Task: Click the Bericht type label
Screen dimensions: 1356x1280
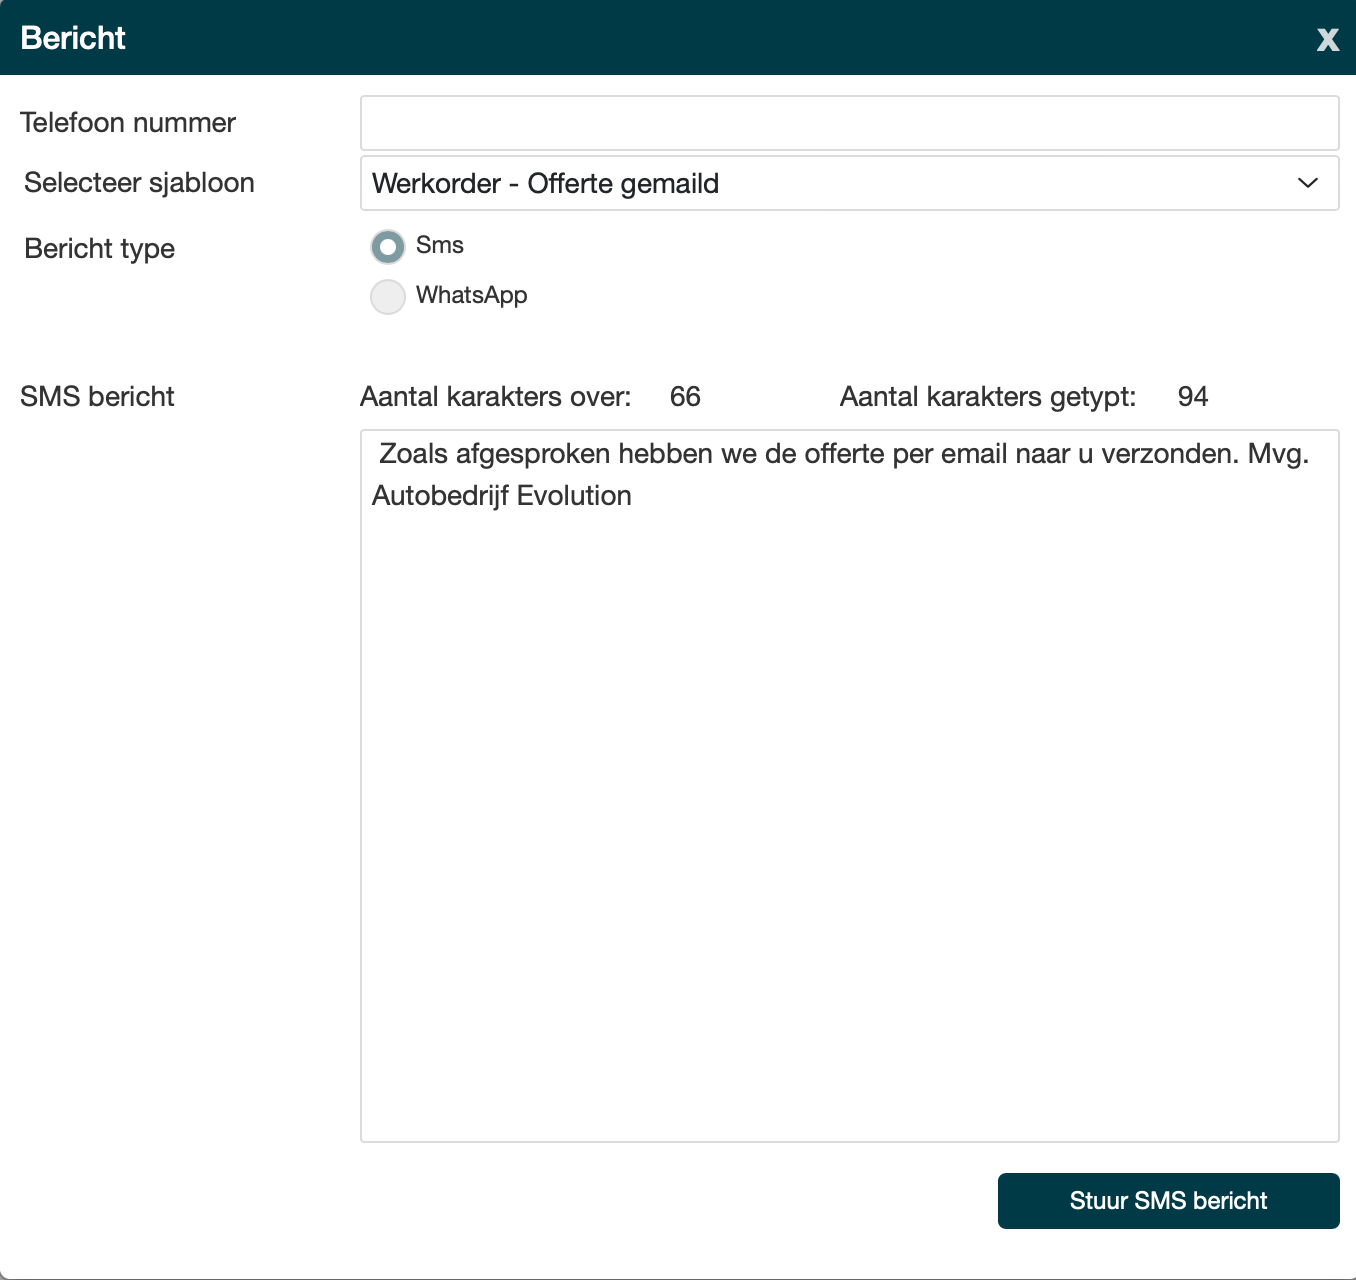Action: 99,248
